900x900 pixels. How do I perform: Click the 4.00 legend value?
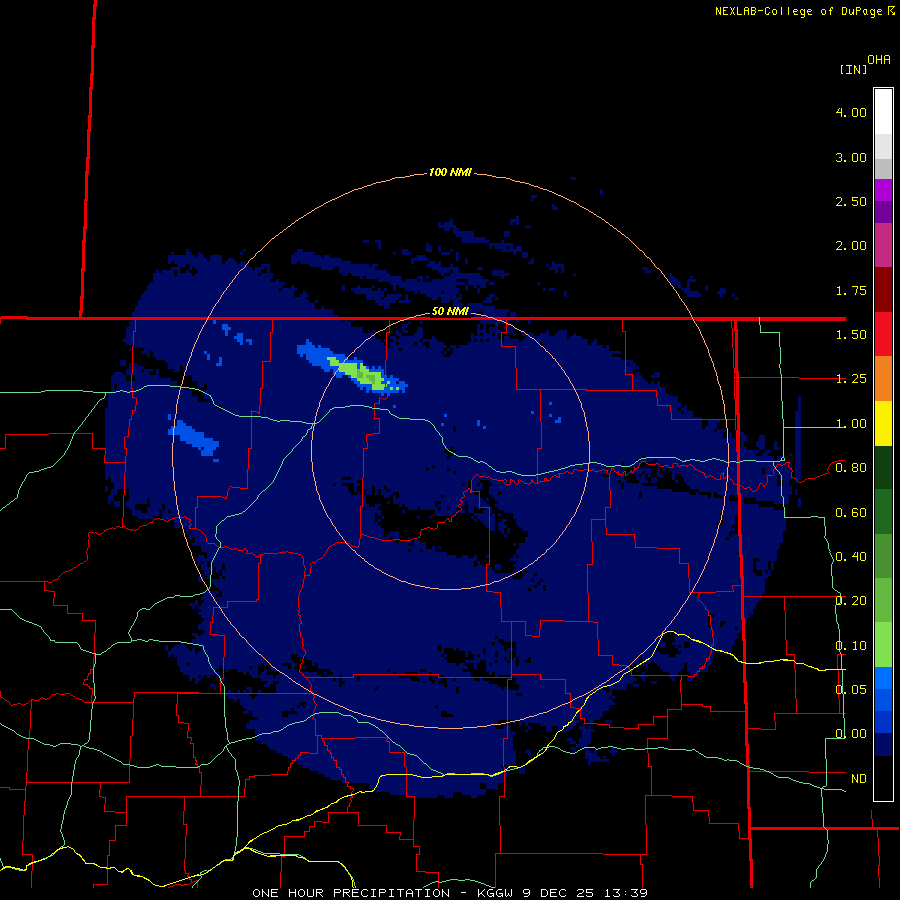point(851,112)
